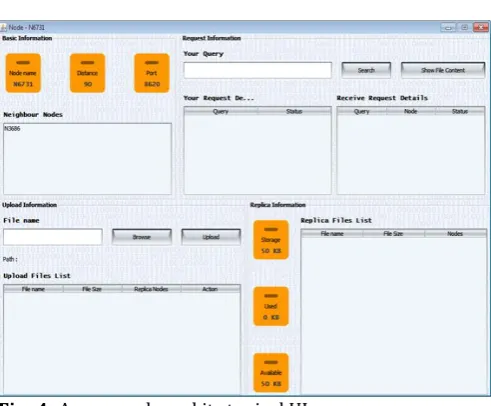Click the Upload button
The height and width of the screenshot is (406, 491).
point(211,237)
